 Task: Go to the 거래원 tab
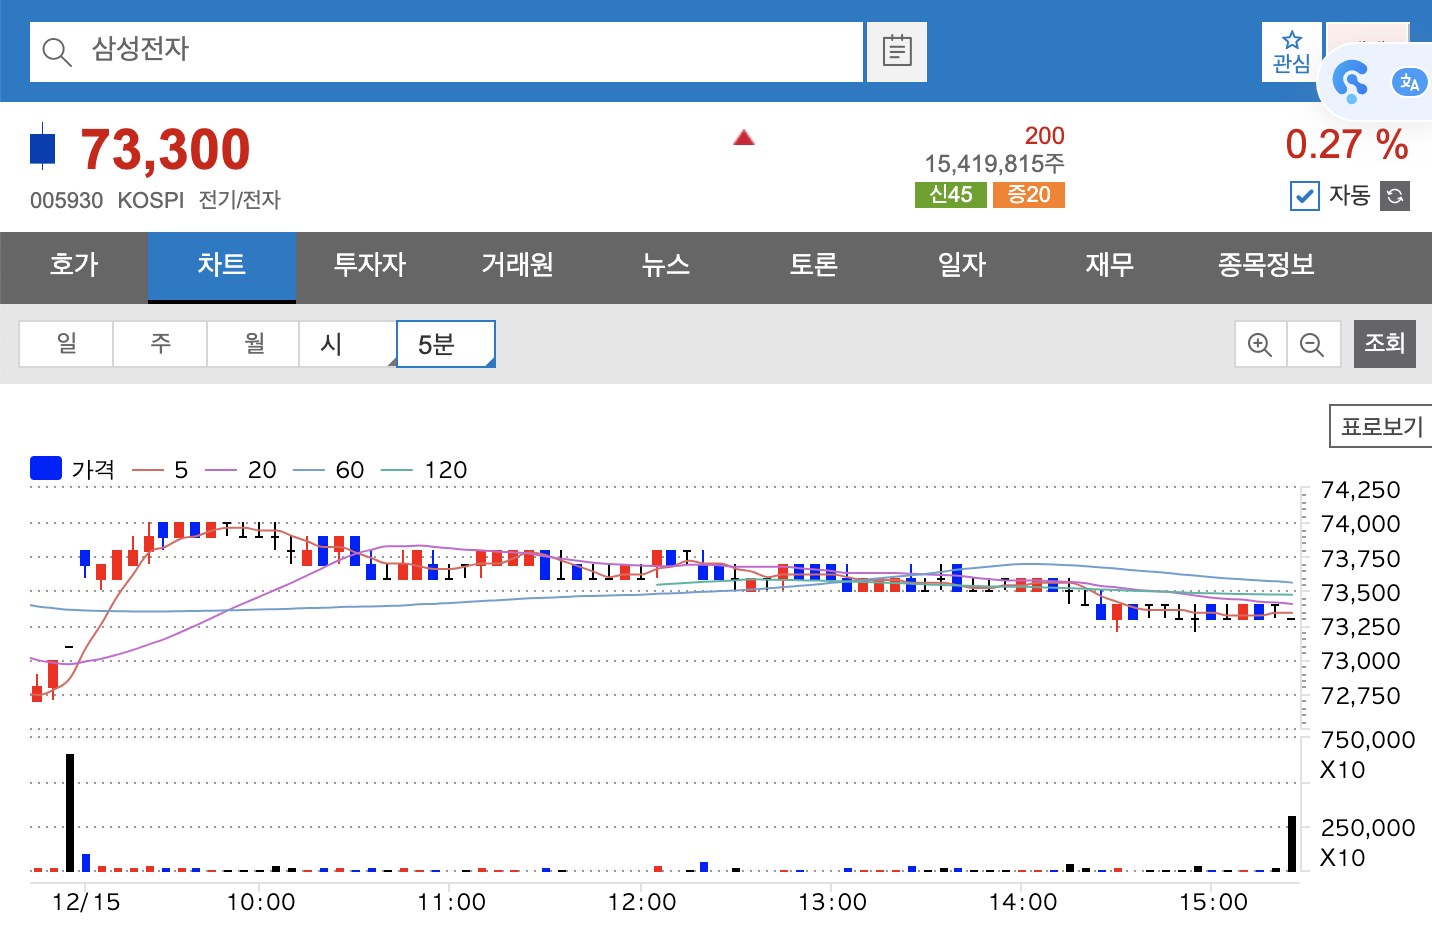tap(518, 265)
